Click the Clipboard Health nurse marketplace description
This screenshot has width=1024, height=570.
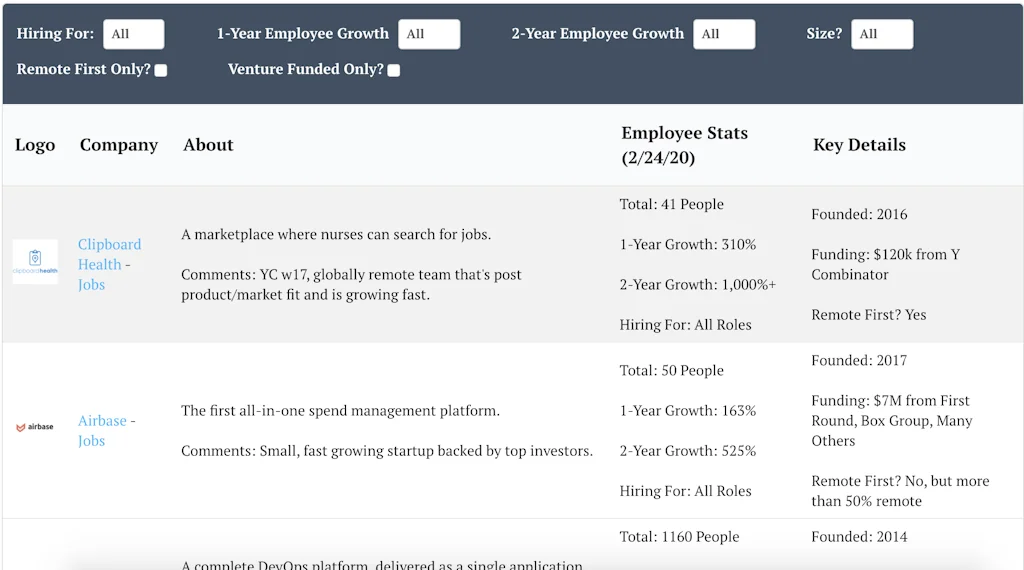click(x=336, y=235)
